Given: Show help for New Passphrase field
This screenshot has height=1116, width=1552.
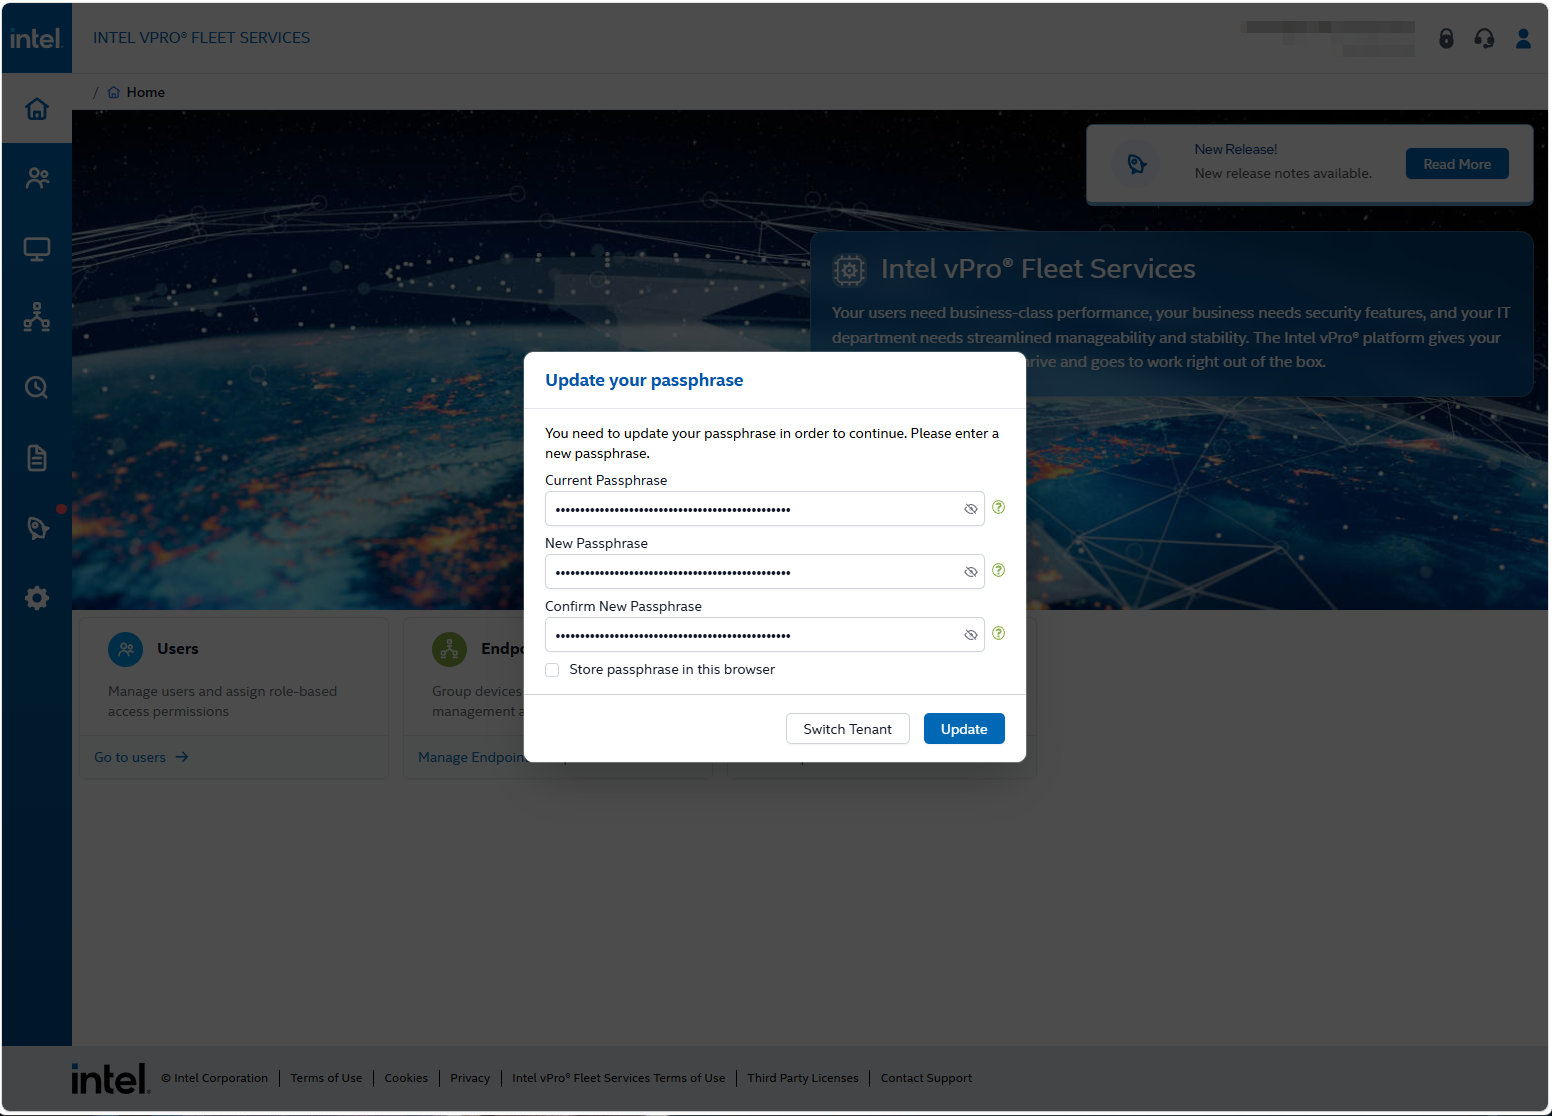Looking at the screenshot, I should (998, 570).
